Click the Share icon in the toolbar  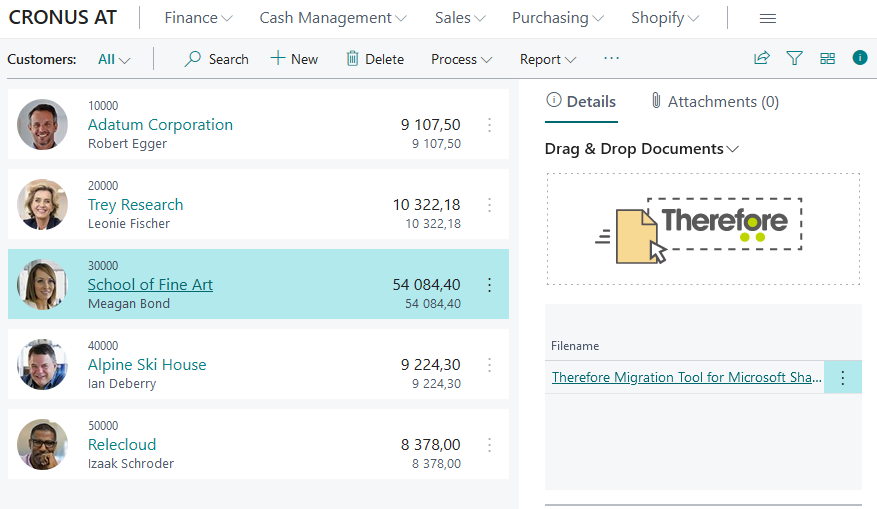[762, 59]
